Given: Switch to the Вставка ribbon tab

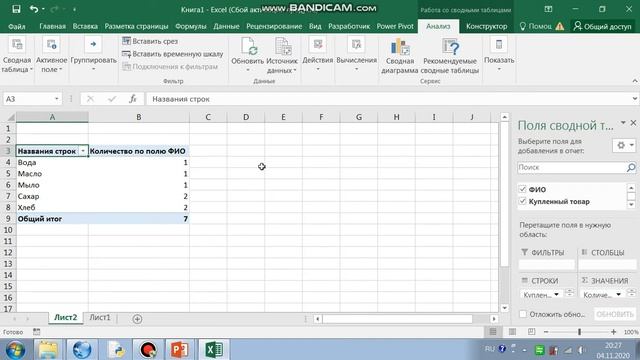Looking at the screenshot, I should [85, 27].
